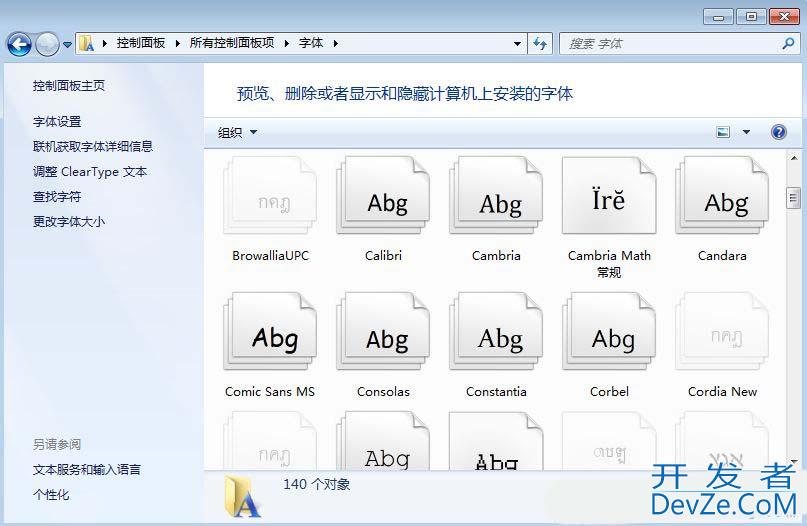Open 控制面板主页 link

click(x=69, y=86)
